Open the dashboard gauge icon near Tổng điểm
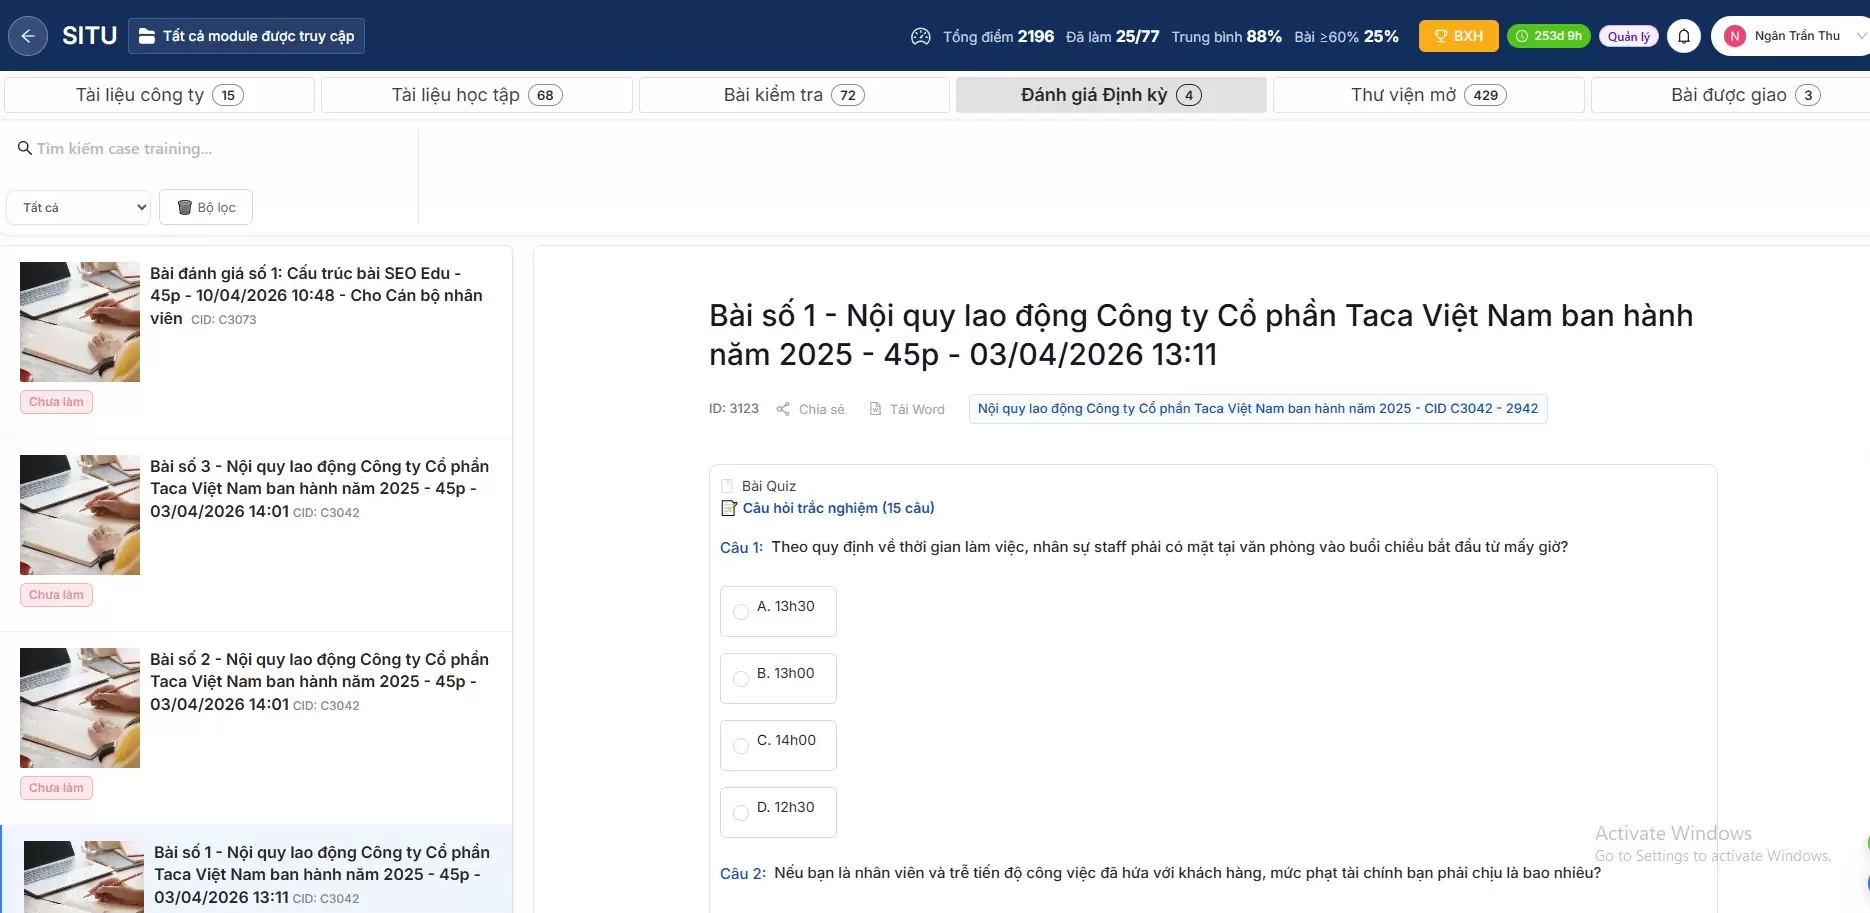Image resolution: width=1870 pixels, height=913 pixels. pyautogui.click(x=920, y=37)
